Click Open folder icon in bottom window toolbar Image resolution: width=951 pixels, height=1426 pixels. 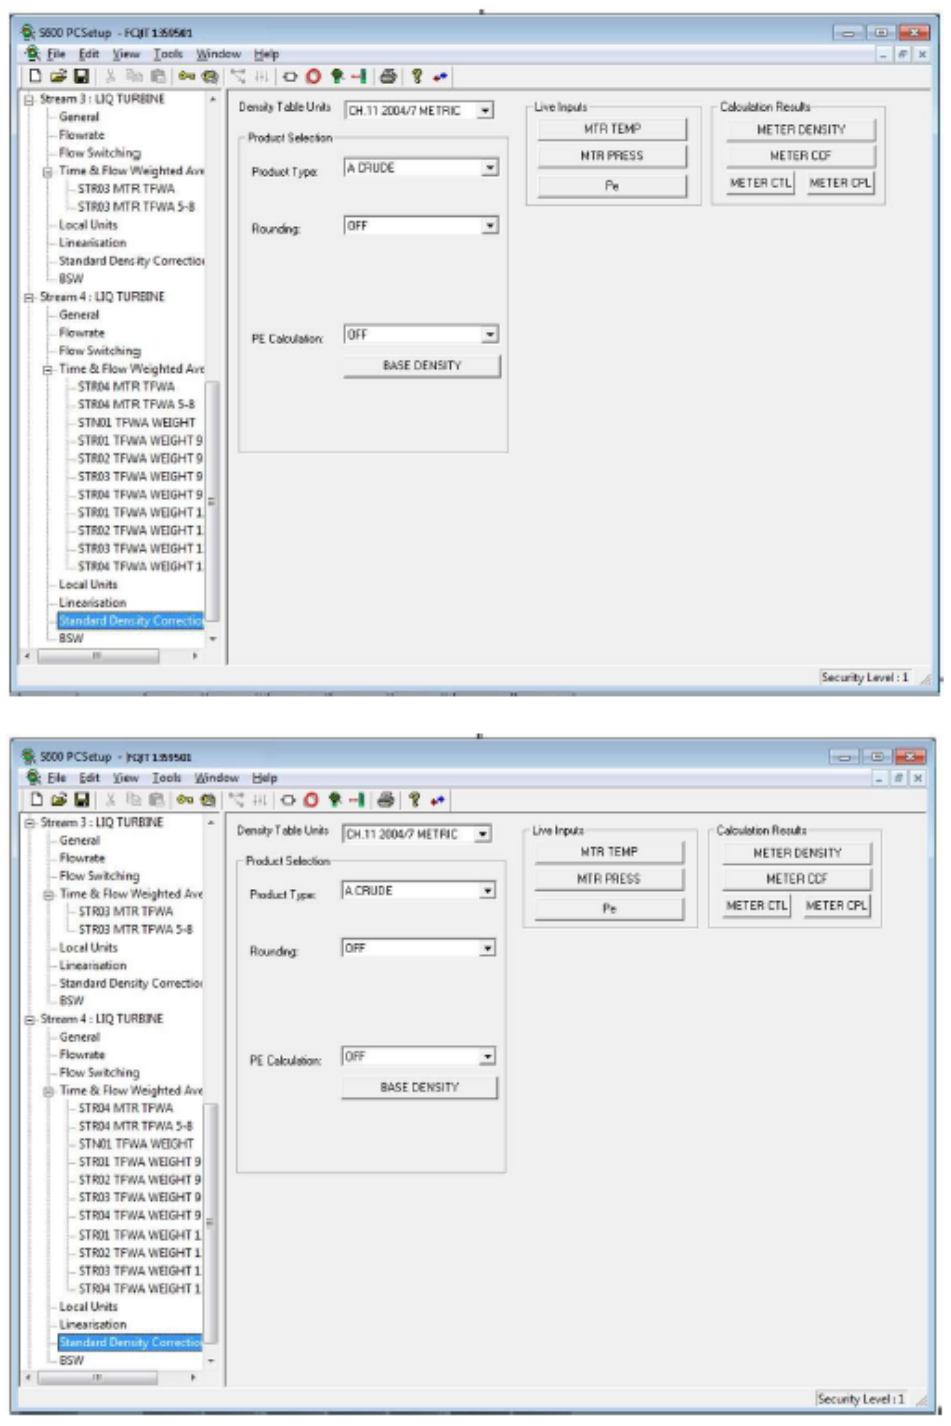(58, 799)
